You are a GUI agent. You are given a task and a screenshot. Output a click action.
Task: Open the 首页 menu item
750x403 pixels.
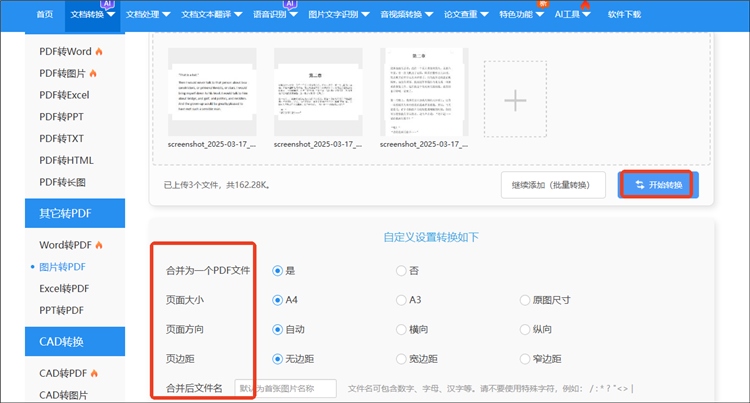[45, 14]
